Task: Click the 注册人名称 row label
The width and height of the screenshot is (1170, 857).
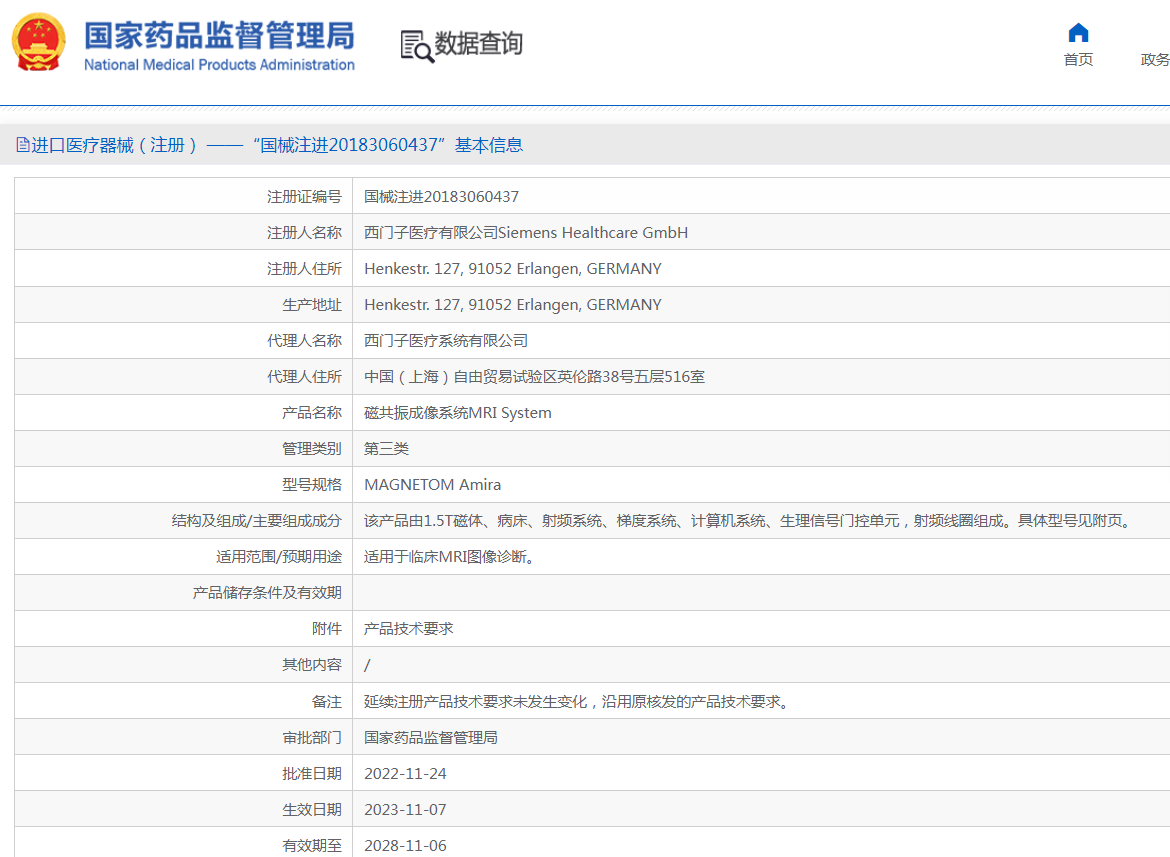Action: pos(304,233)
